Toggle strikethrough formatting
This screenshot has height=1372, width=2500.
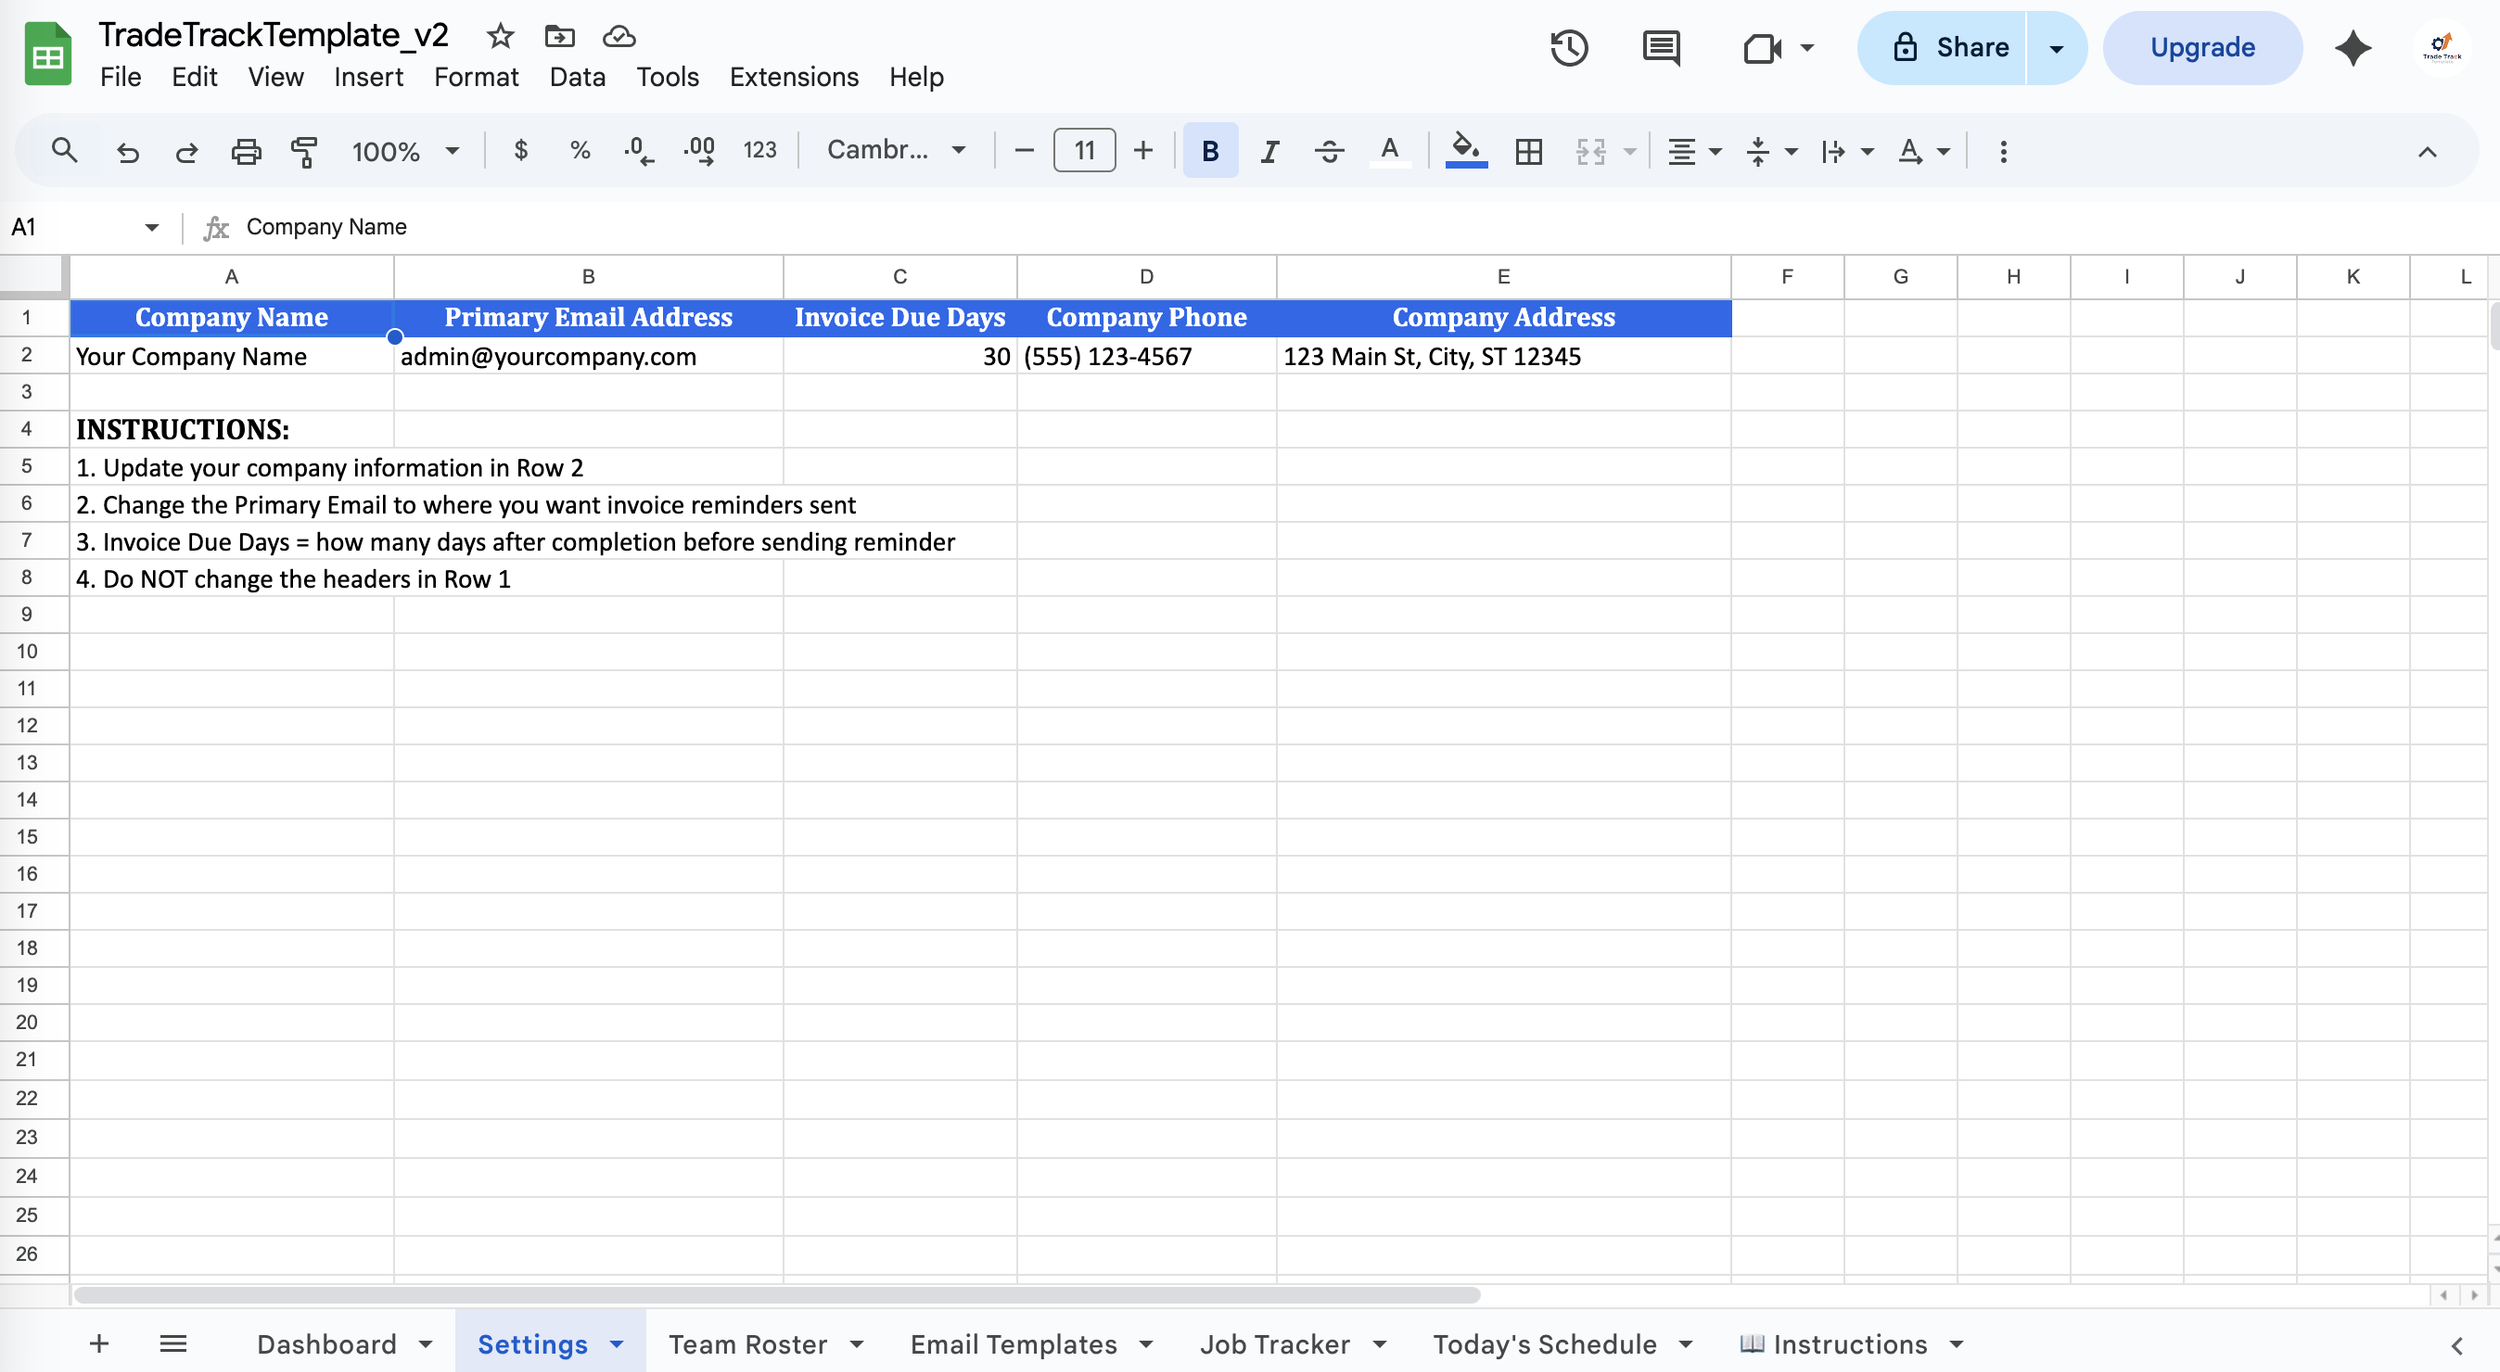pyautogui.click(x=1329, y=151)
